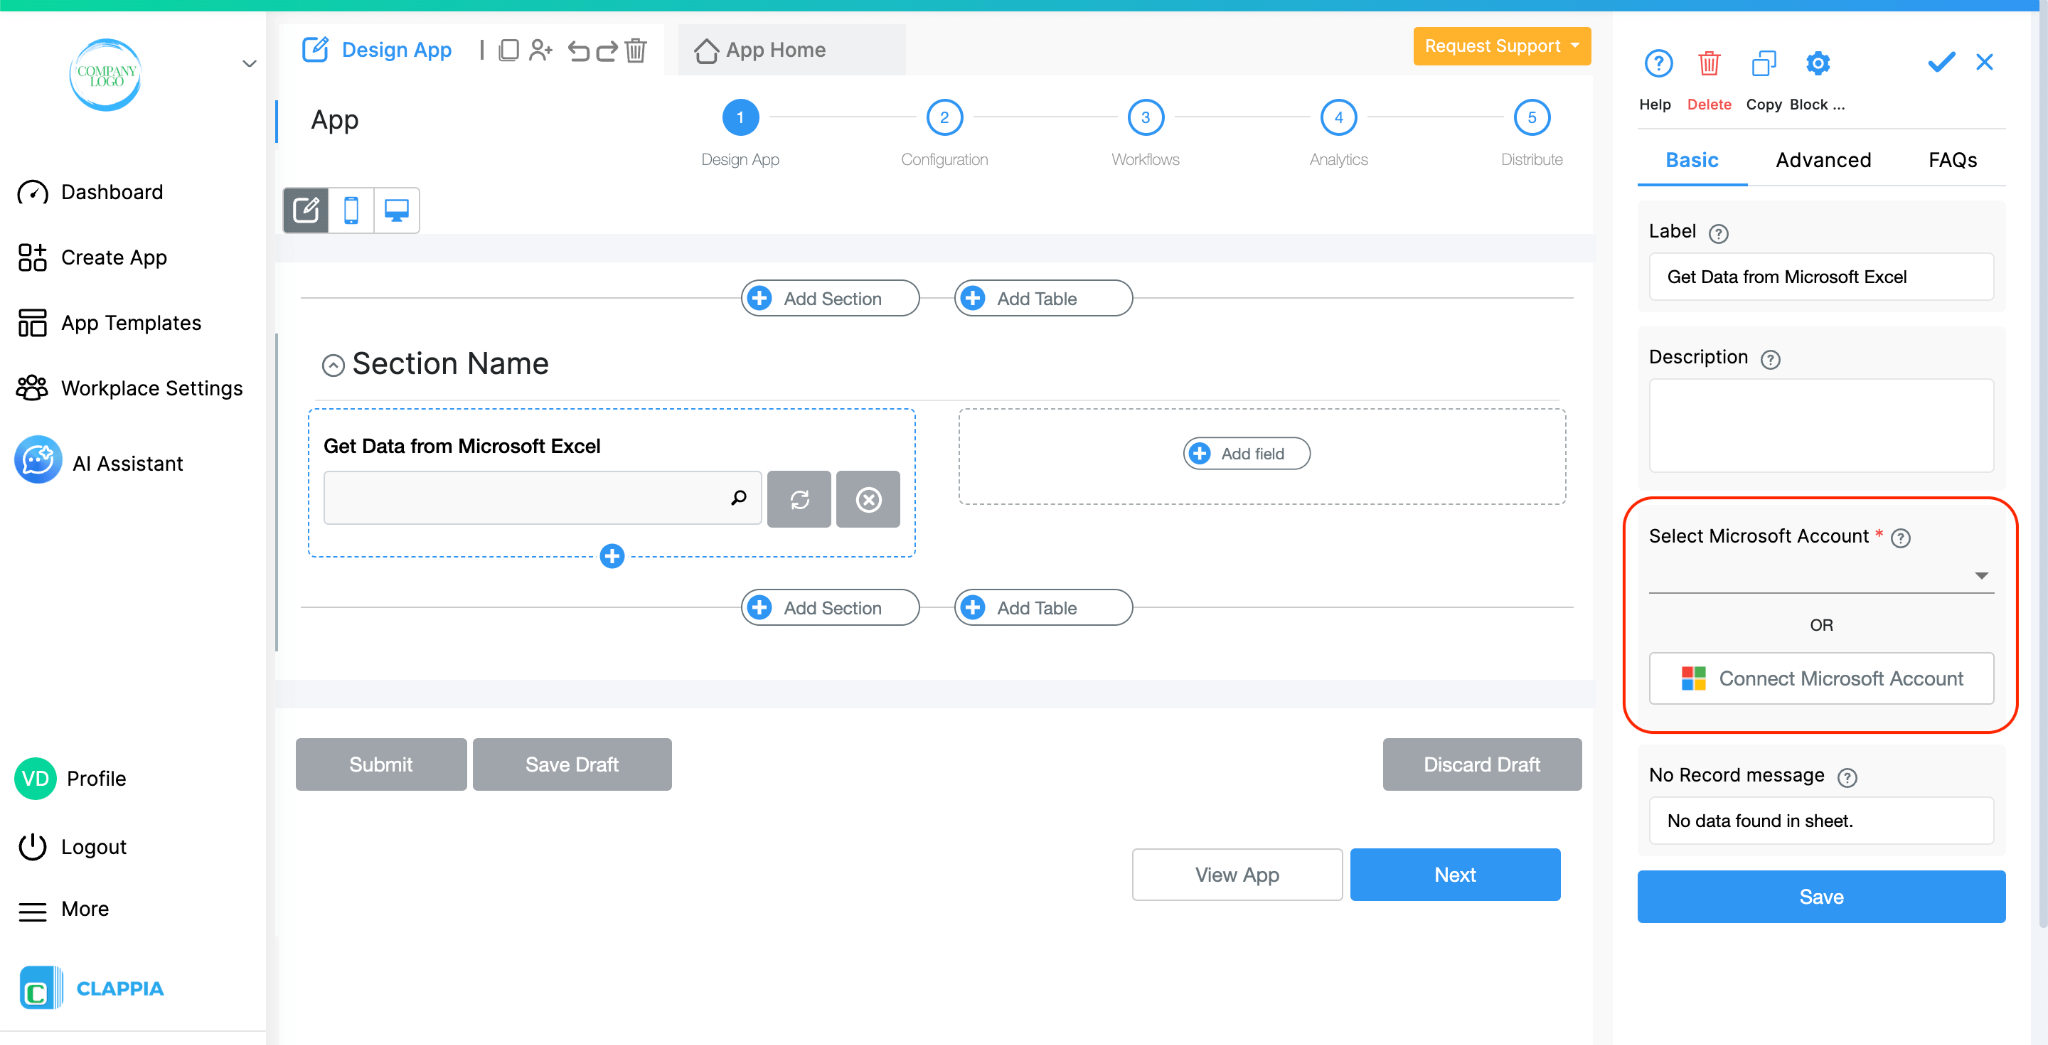Open AI Assistant from the sidebar
The width and height of the screenshot is (2048, 1045).
[x=99, y=461]
